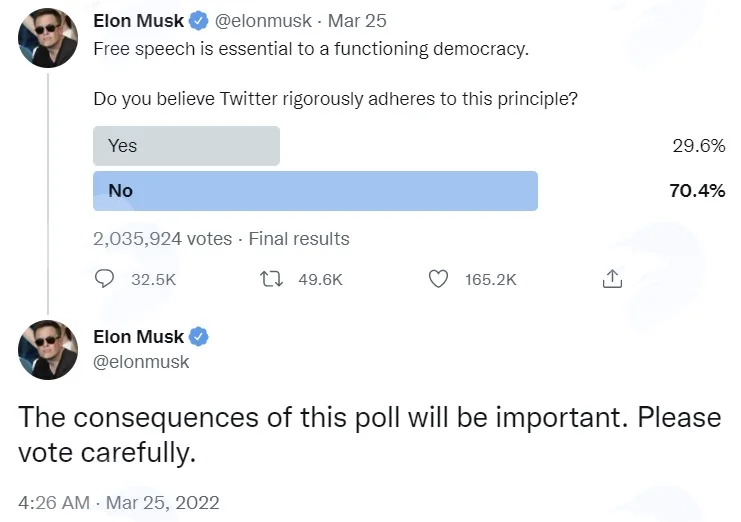View the 49.6K retweets count
The image size is (741, 522).
(x=320, y=280)
